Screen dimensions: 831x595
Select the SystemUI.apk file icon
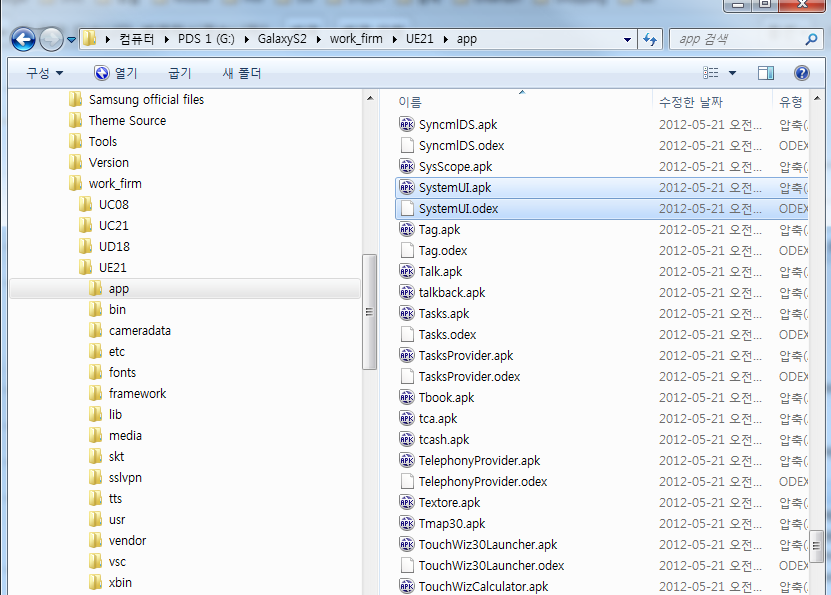[x=406, y=188]
